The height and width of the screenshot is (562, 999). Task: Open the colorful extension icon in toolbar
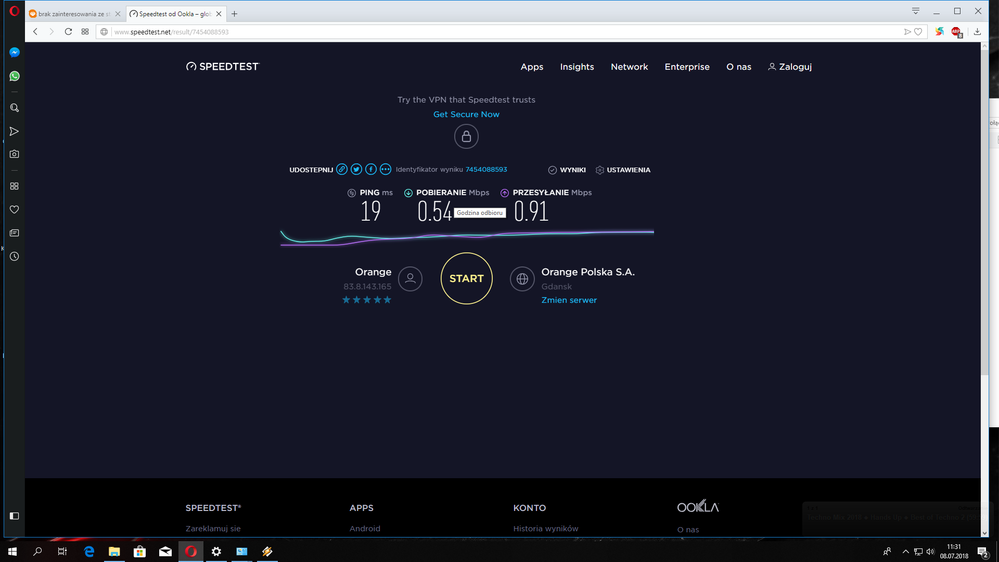pyautogui.click(x=939, y=31)
